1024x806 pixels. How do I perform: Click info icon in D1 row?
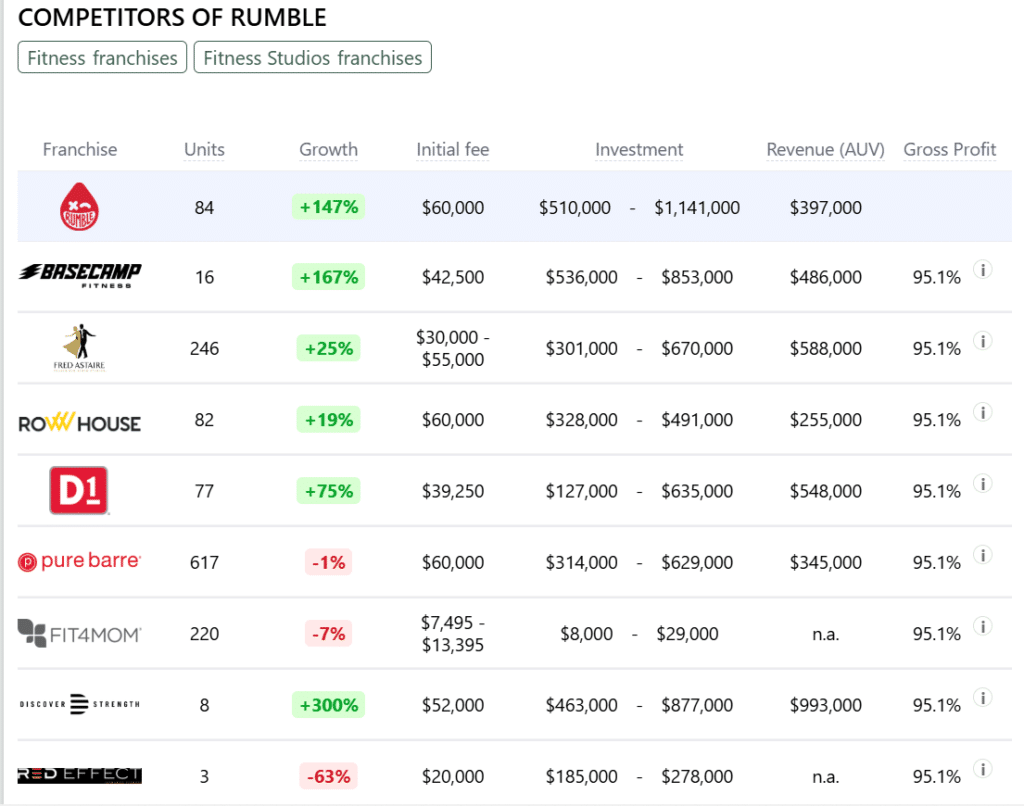[x=983, y=483]
